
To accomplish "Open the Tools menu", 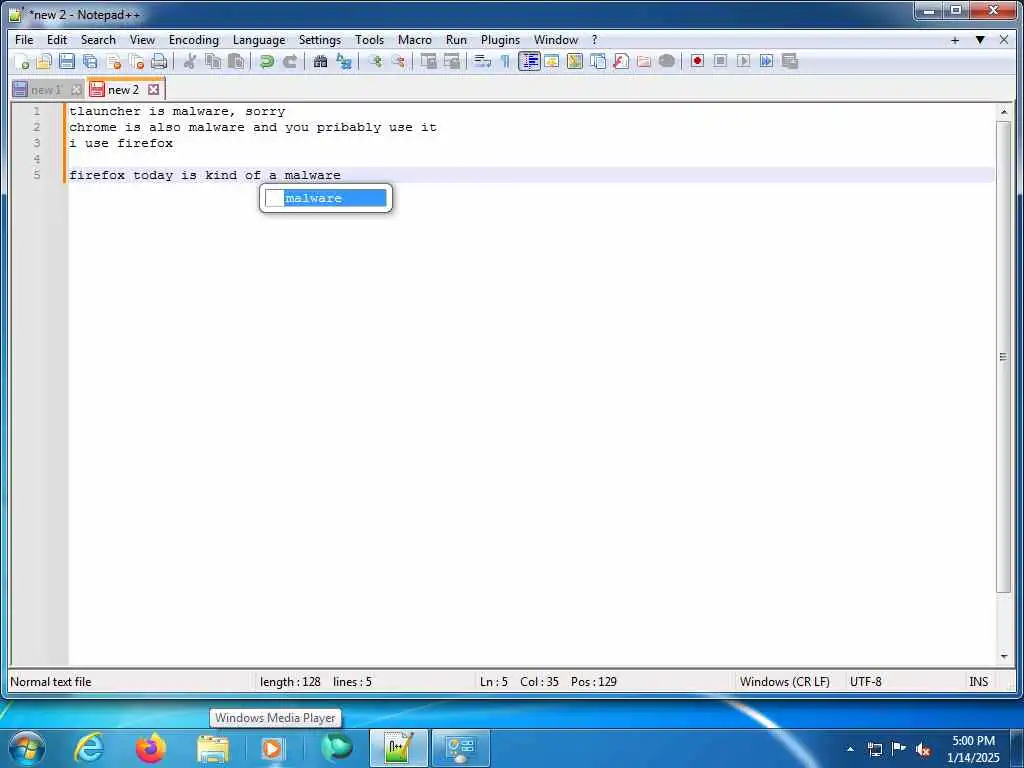I will tap(369, 40).
